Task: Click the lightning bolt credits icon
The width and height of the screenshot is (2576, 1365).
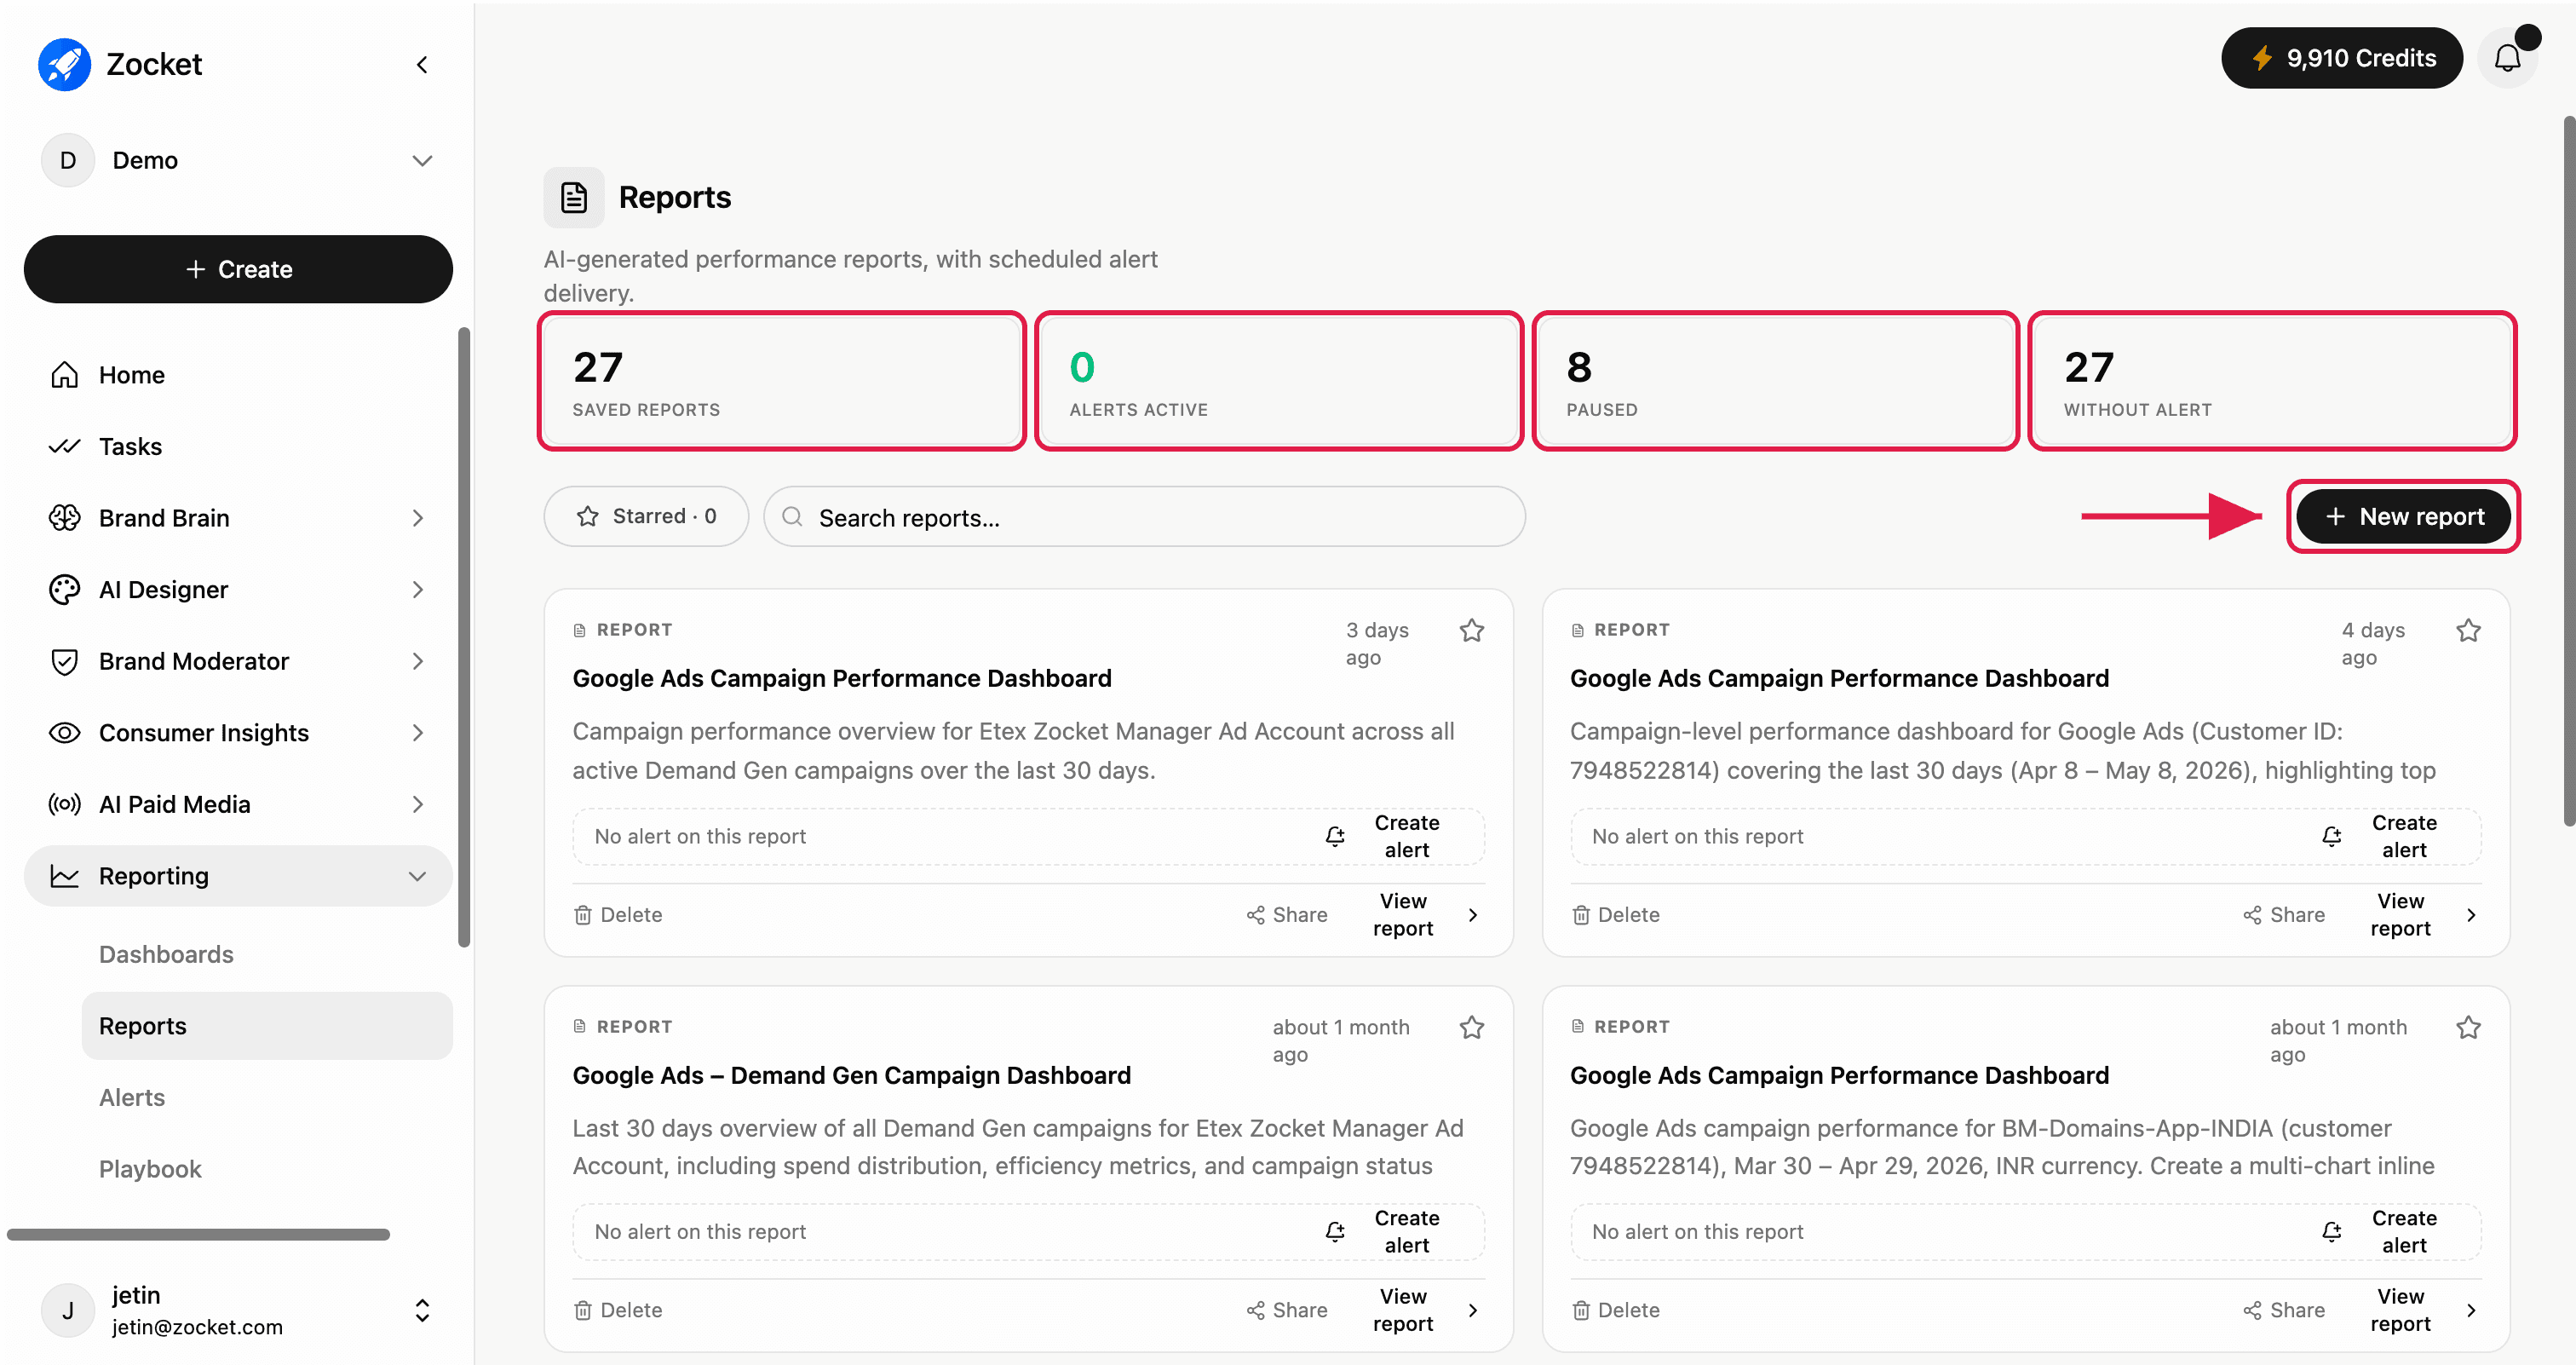Action: pyautogui.click(x=2262, y=58)
